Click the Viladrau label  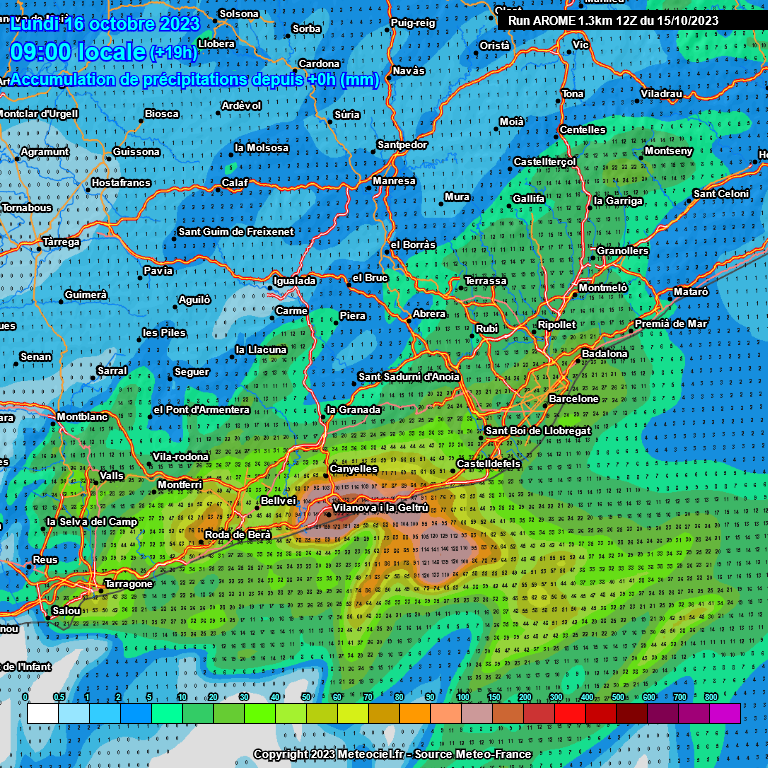point(661,94)
